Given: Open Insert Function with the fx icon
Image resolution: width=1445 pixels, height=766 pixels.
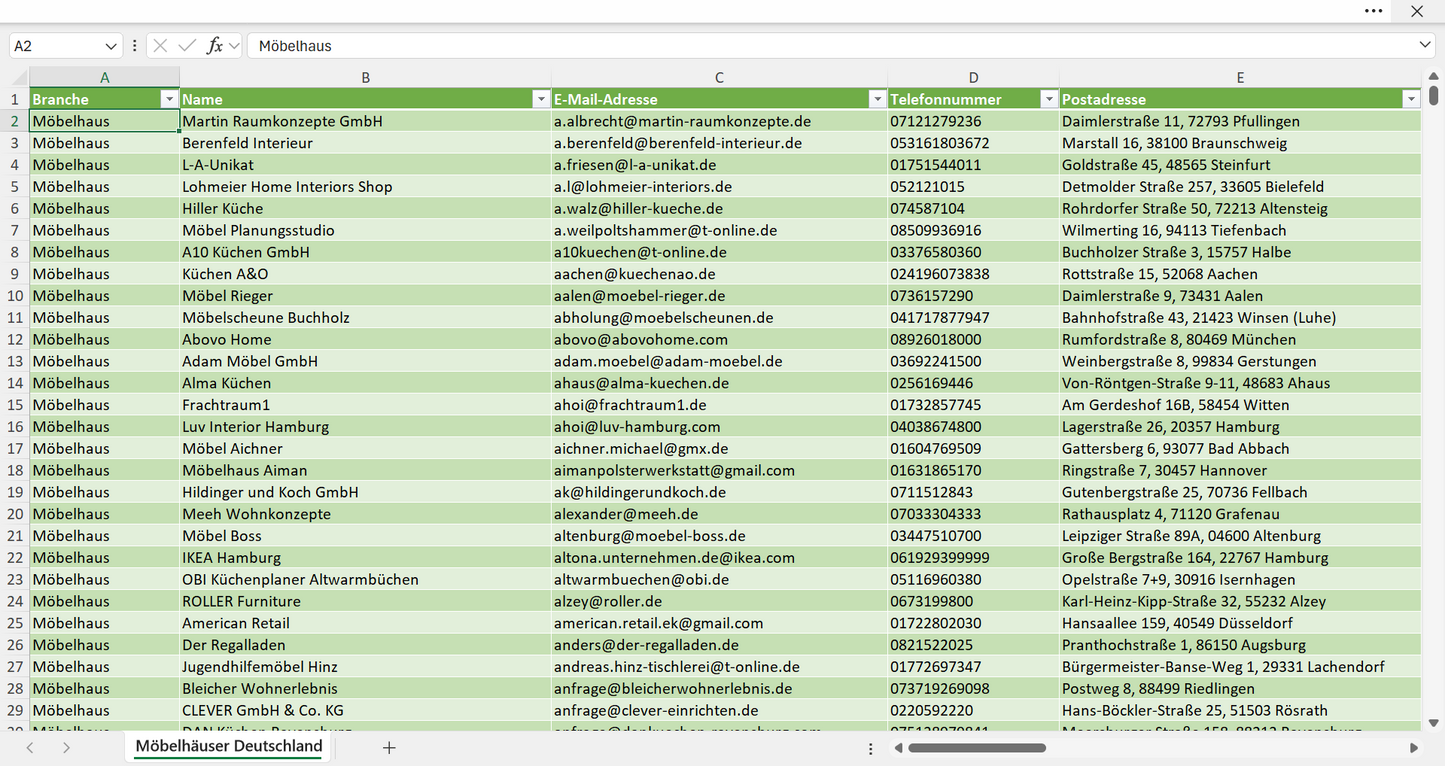Looking at the screenshot, I should click(214, 46).
